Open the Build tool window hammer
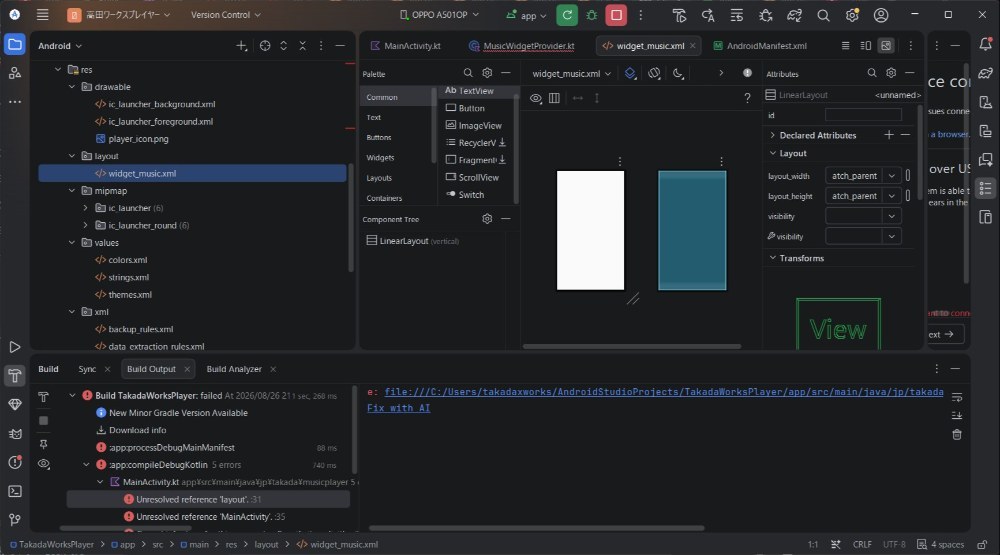 click(15, 376)
